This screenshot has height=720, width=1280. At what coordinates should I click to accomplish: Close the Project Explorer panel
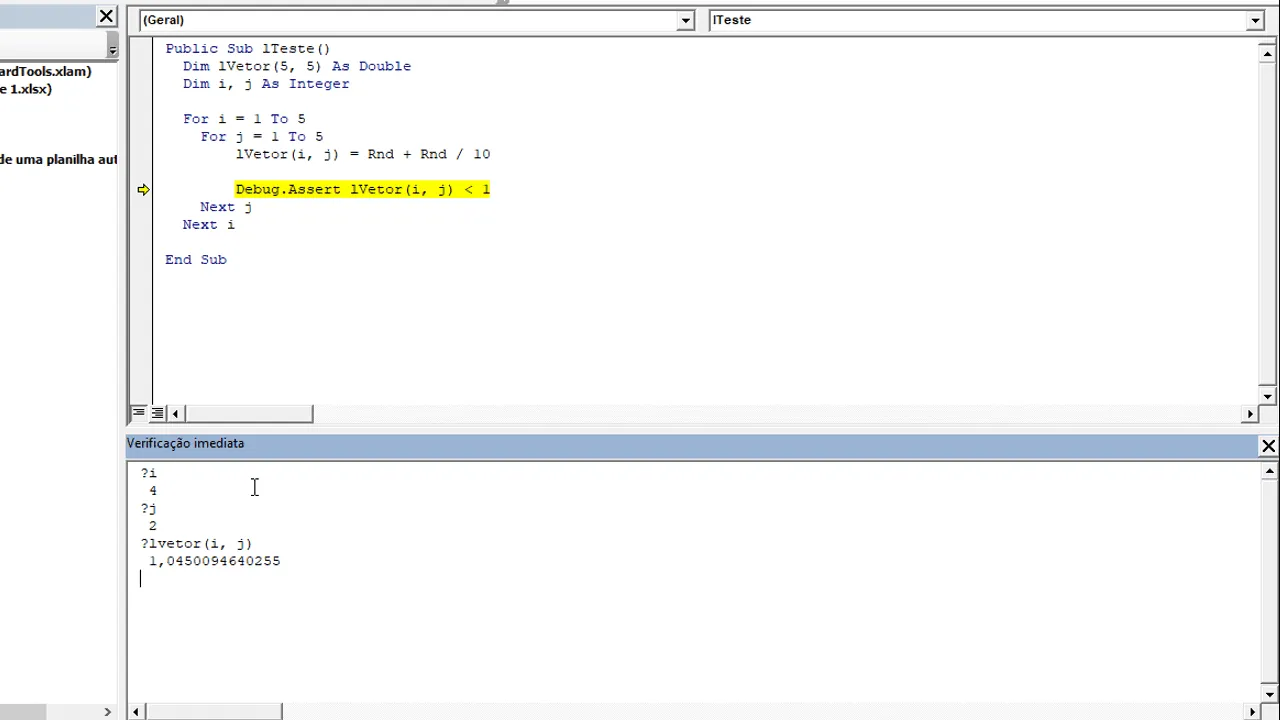tap(107, 16)
